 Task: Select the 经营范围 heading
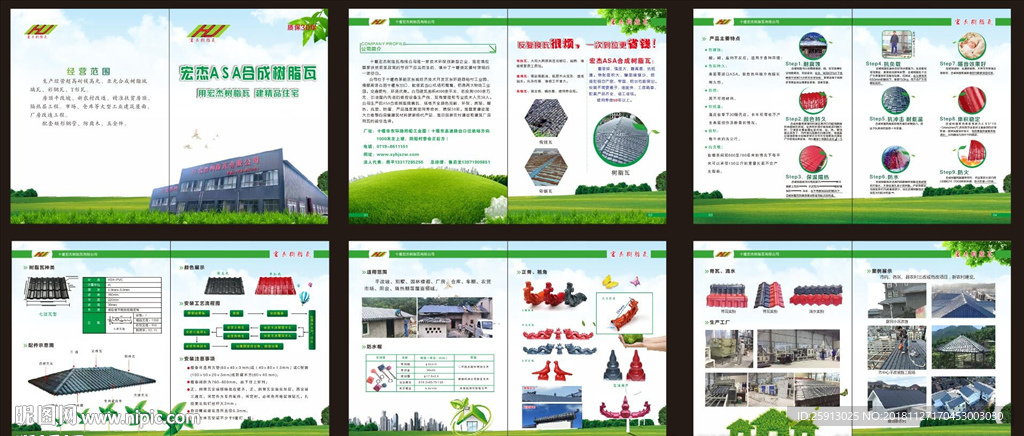[89, 70]
